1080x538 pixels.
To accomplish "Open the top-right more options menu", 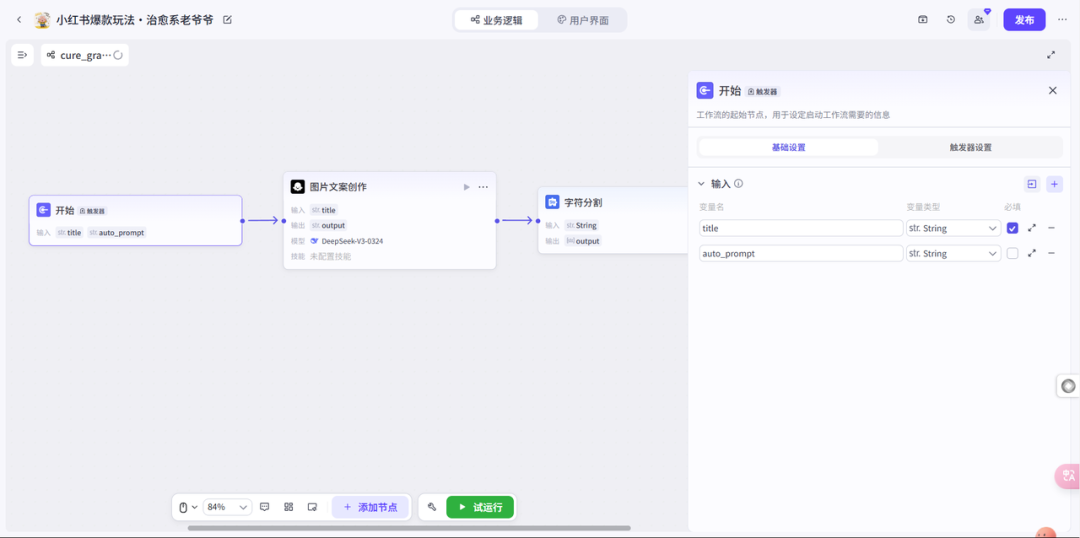I will (1062, 20).
